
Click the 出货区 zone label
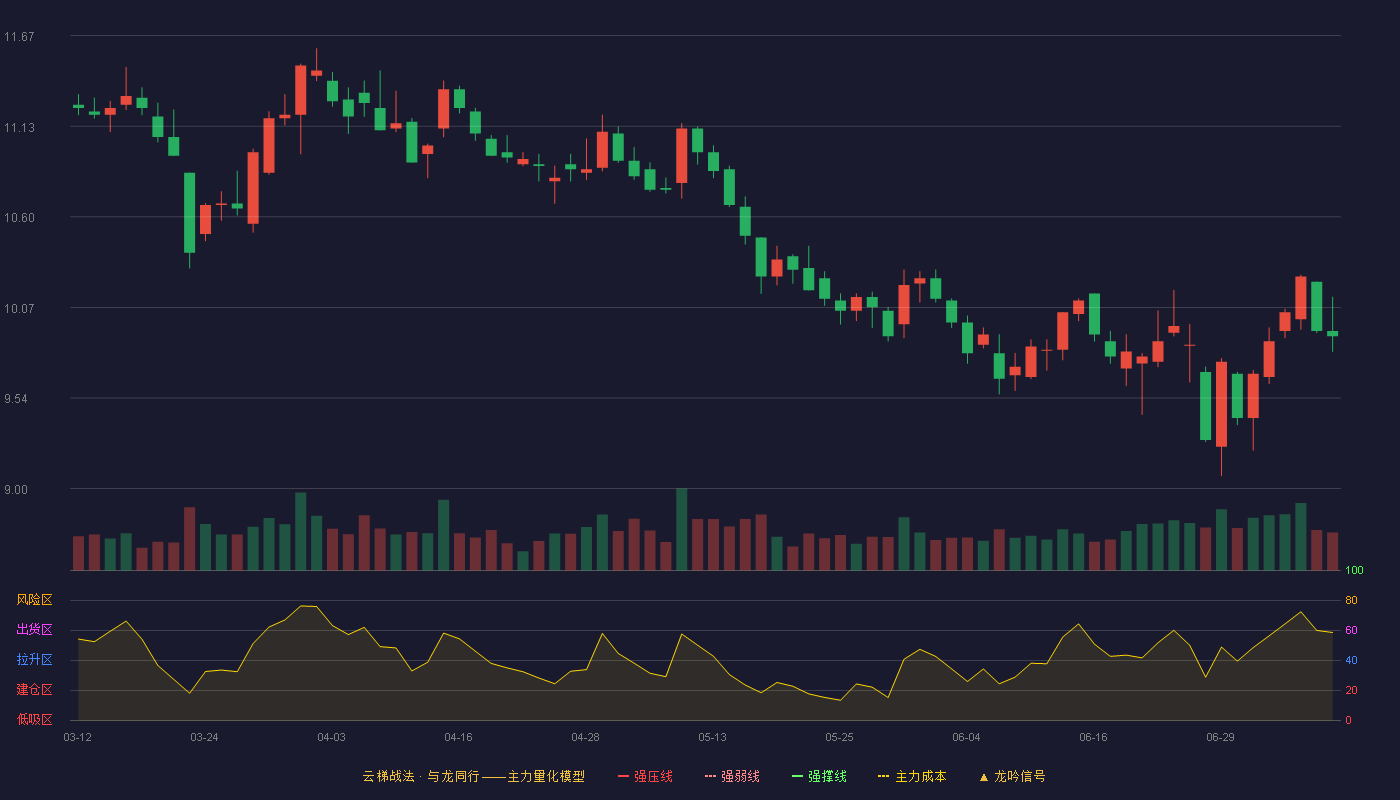tap(34, 630)
